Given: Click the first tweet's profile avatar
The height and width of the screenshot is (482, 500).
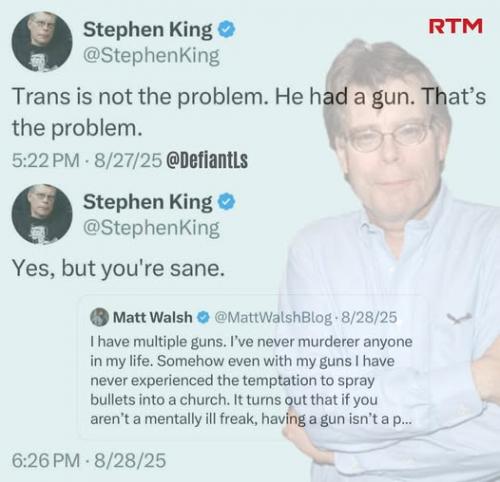Looking at the screenshot, I should tap(42, 41).
